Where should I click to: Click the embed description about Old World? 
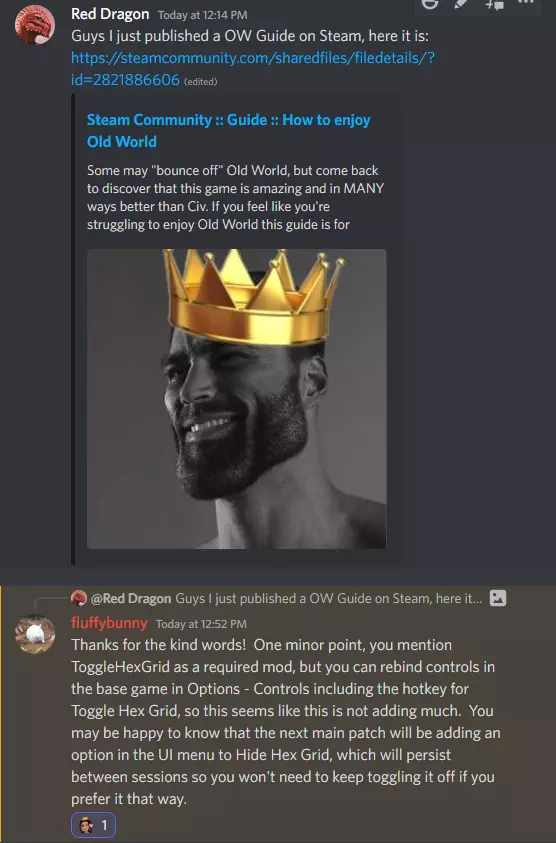tap(236, 197)
